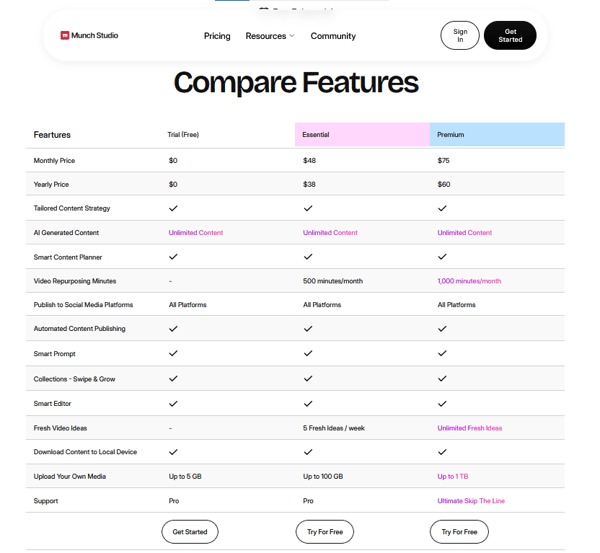Viewport: 600px width, 553px height.
Task: Click Premium checkmark for Automated Content Publishing
Action: [x=442, y=328]
